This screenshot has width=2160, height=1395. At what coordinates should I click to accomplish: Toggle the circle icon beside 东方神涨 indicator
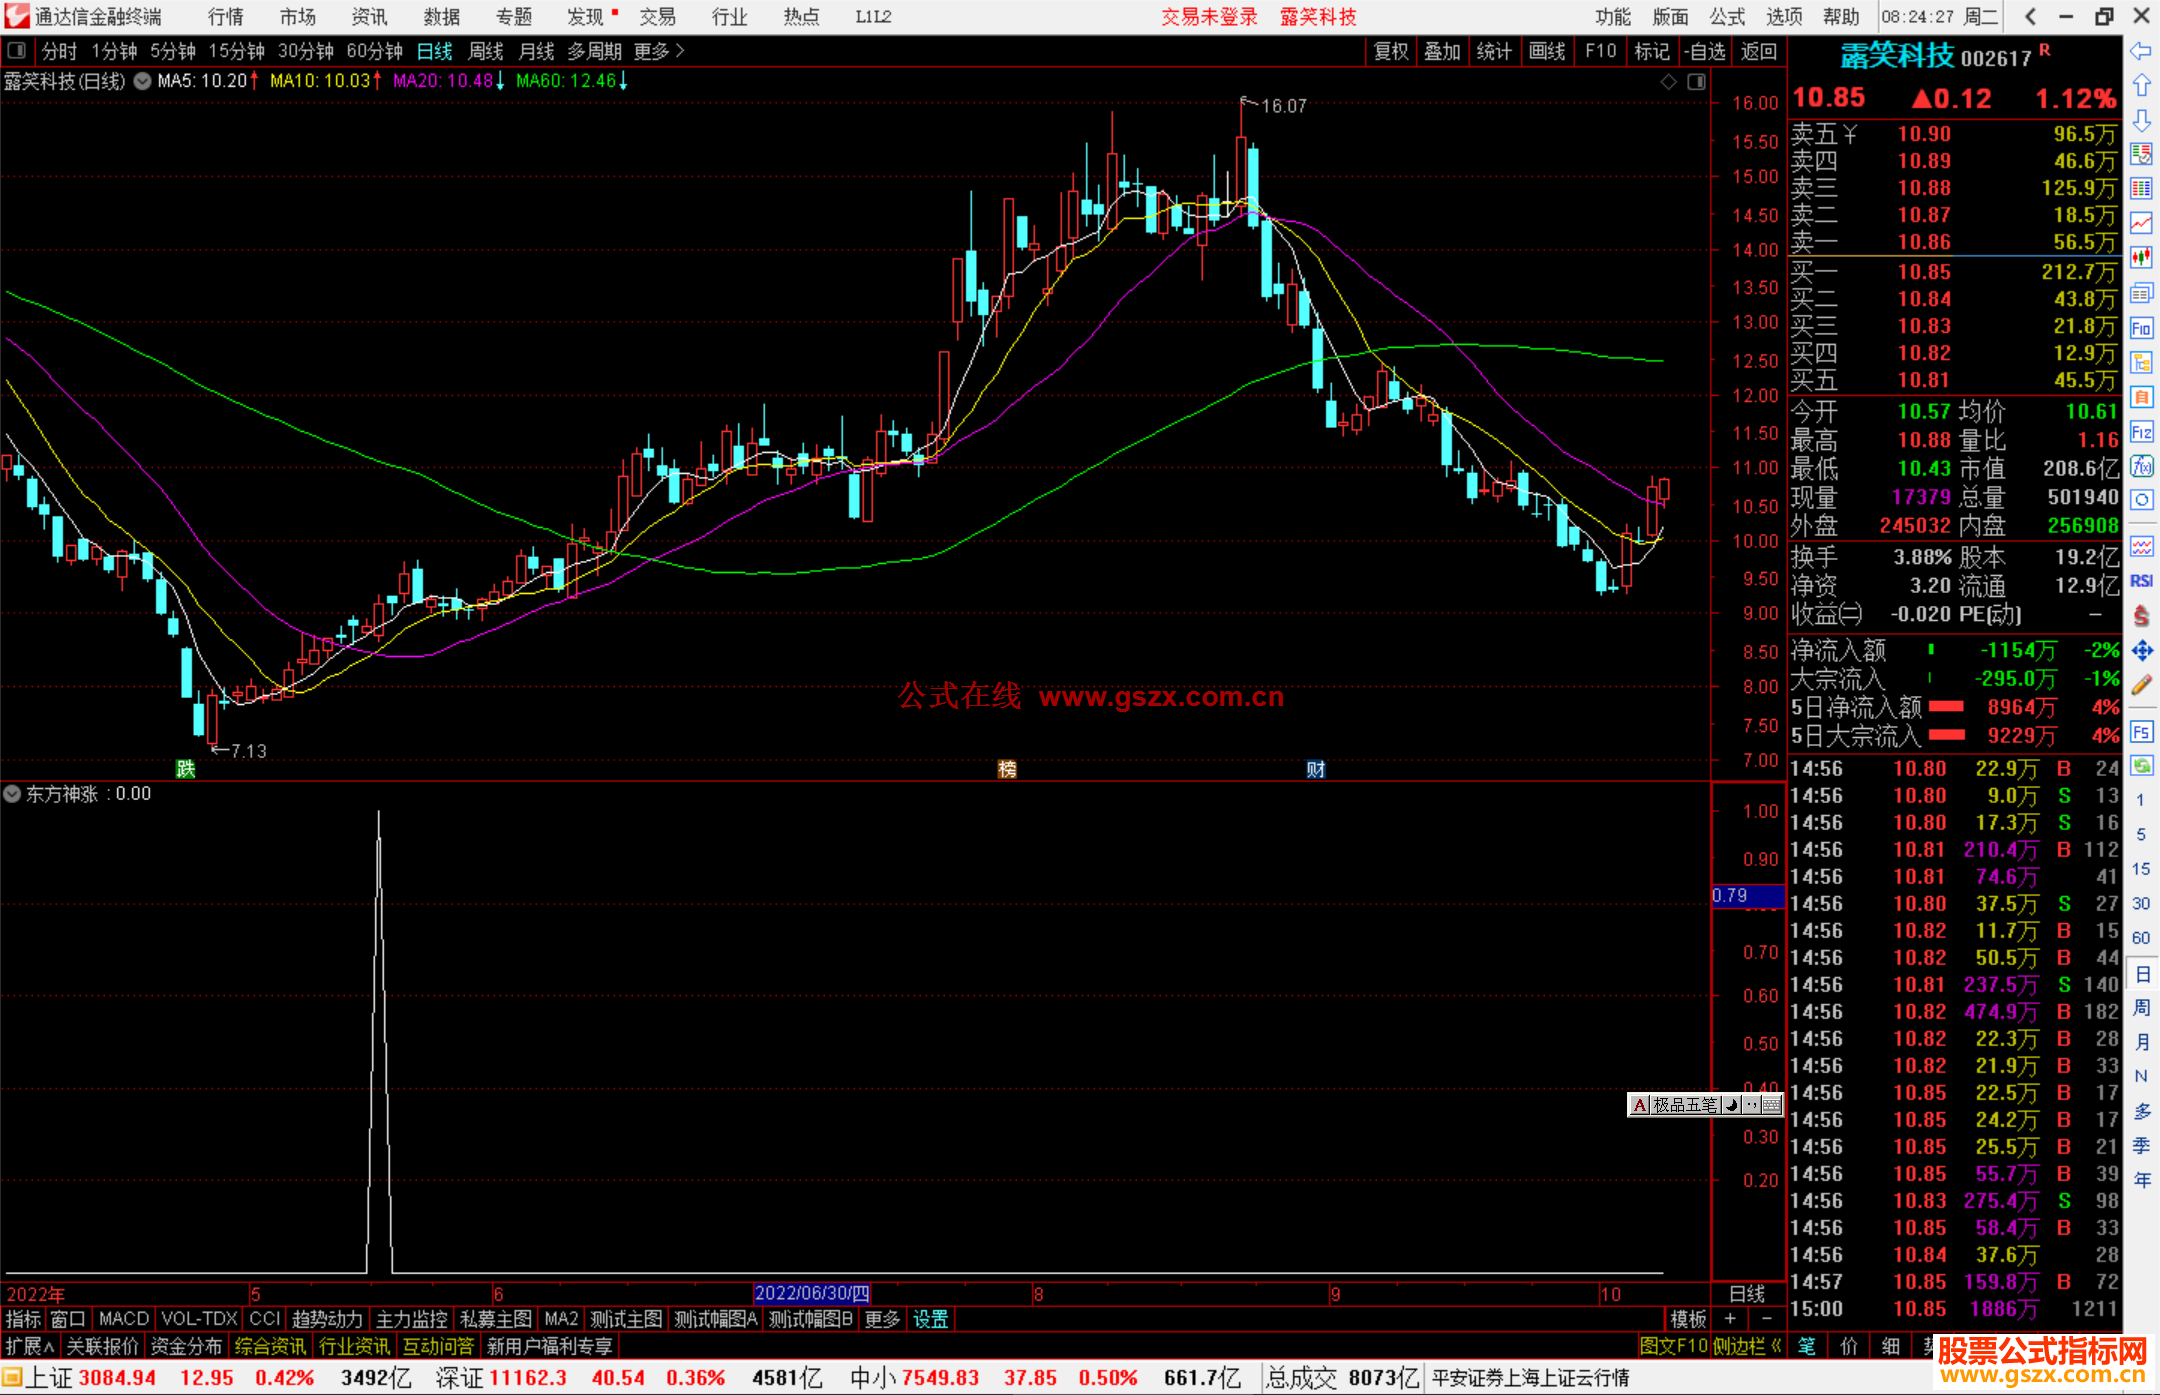click(x=12, y=794)
